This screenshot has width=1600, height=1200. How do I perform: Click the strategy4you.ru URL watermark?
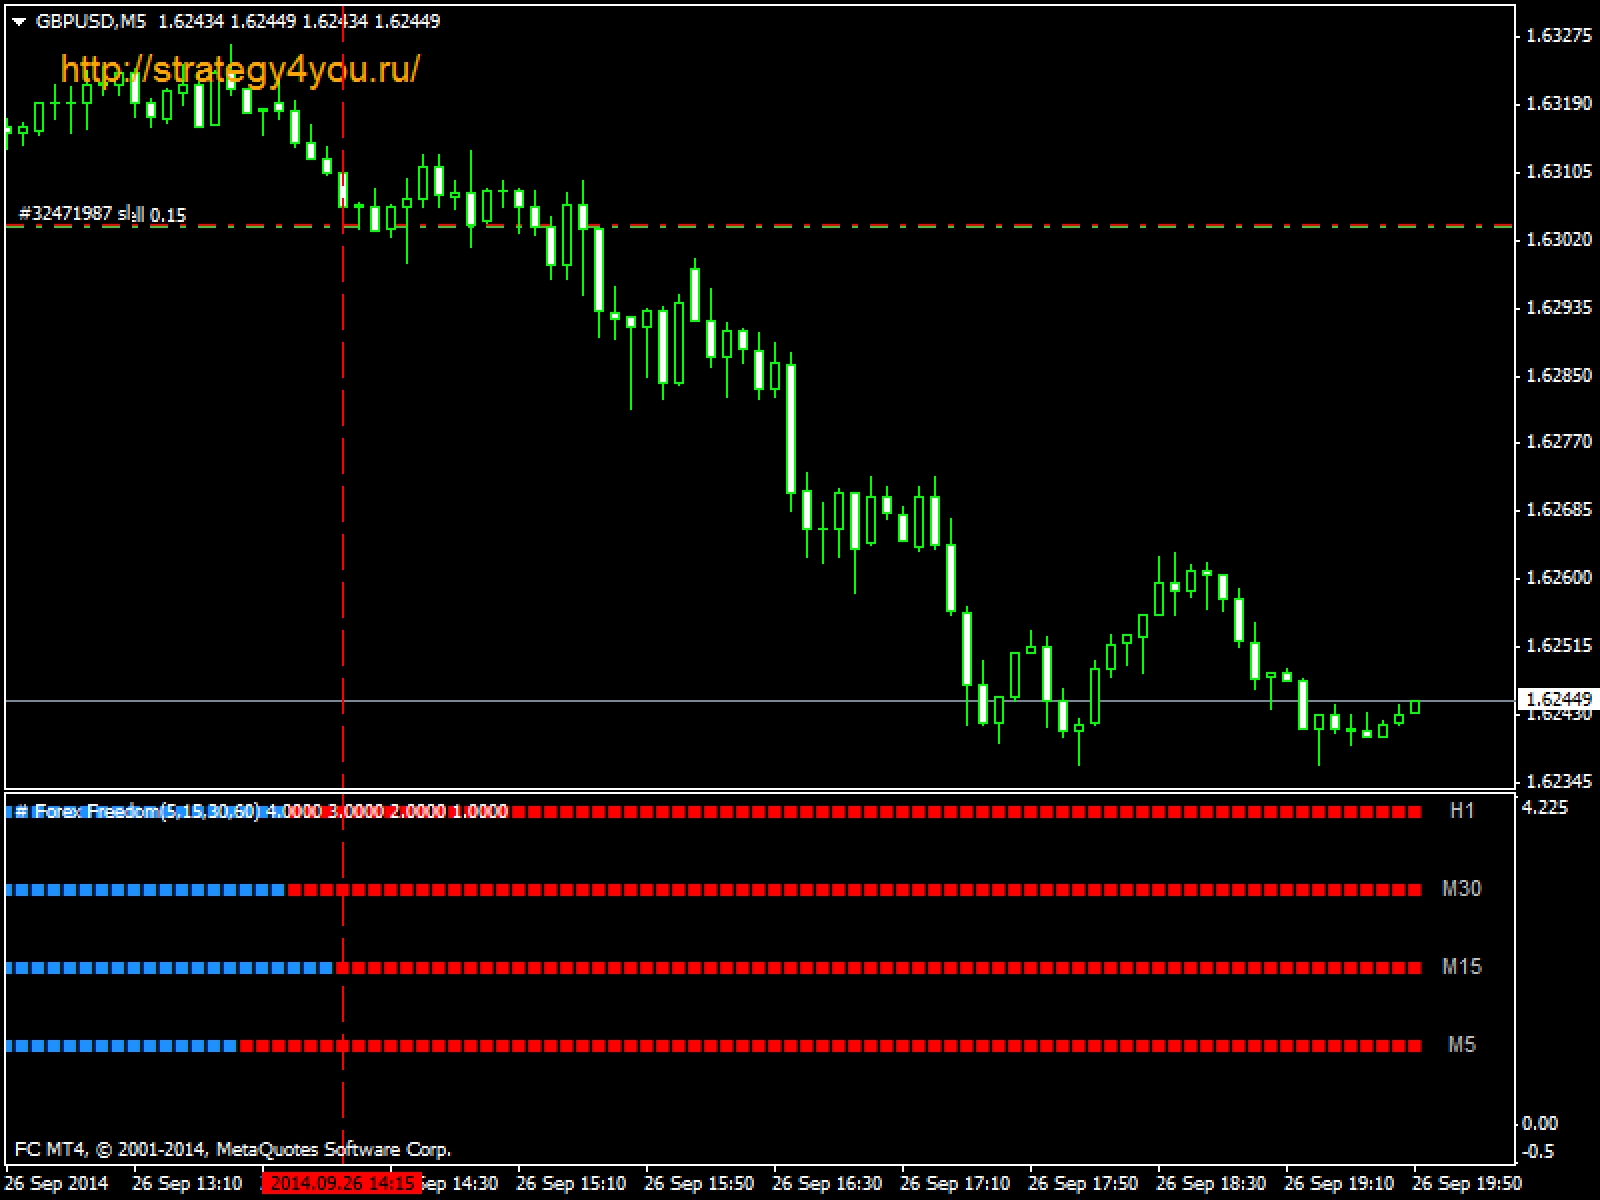coord(240,69)
